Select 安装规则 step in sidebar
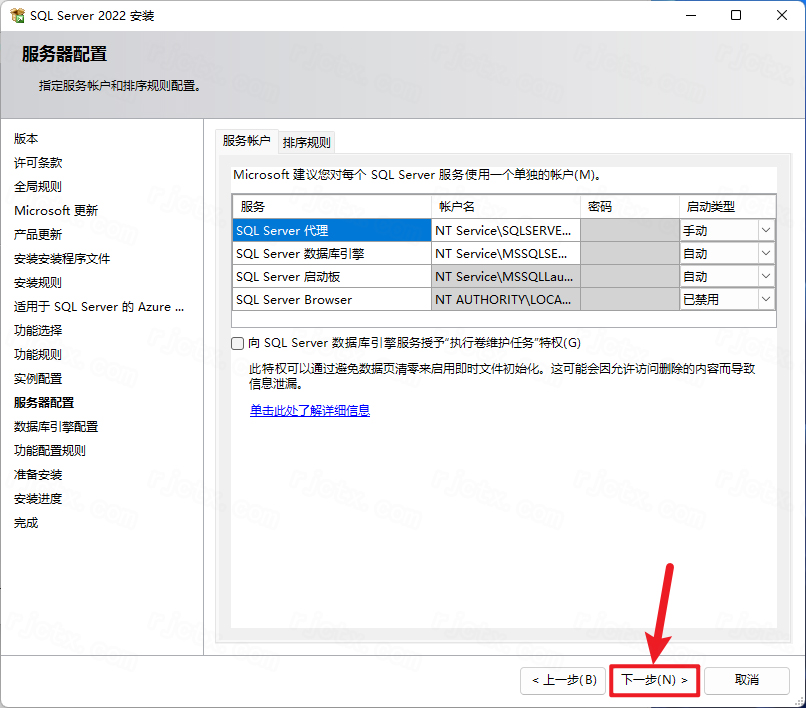This screenshot has height=708, width=806. [x=38, y=283]
